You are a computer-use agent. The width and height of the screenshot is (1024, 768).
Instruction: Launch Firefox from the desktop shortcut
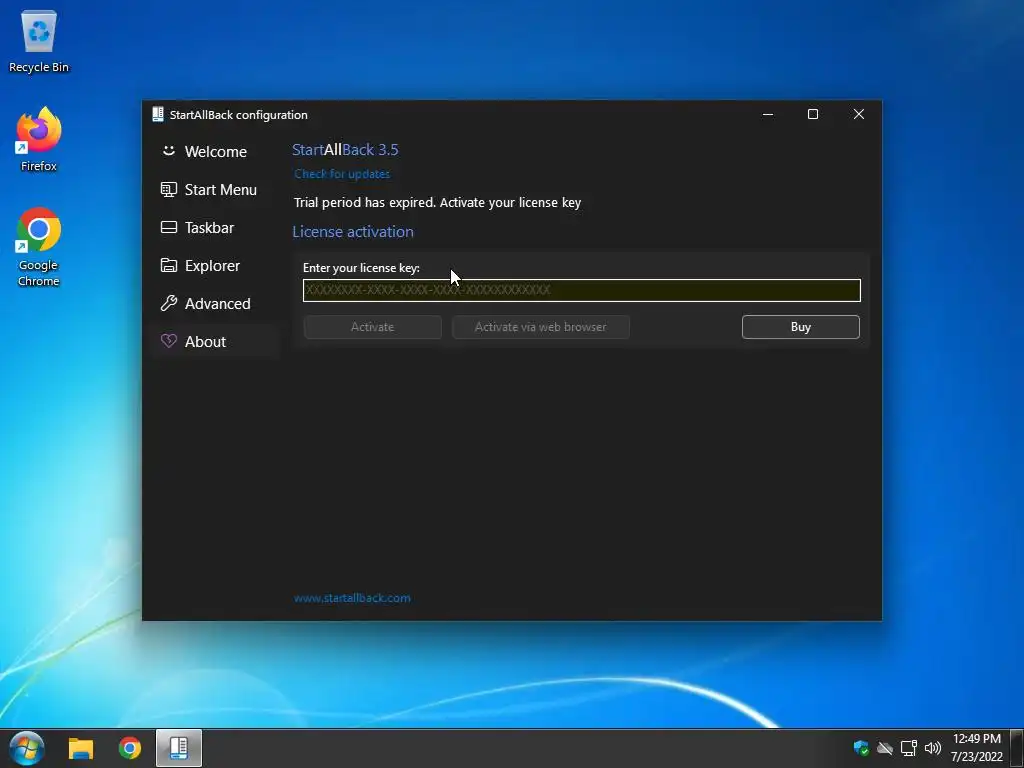[x=39, y=140]
